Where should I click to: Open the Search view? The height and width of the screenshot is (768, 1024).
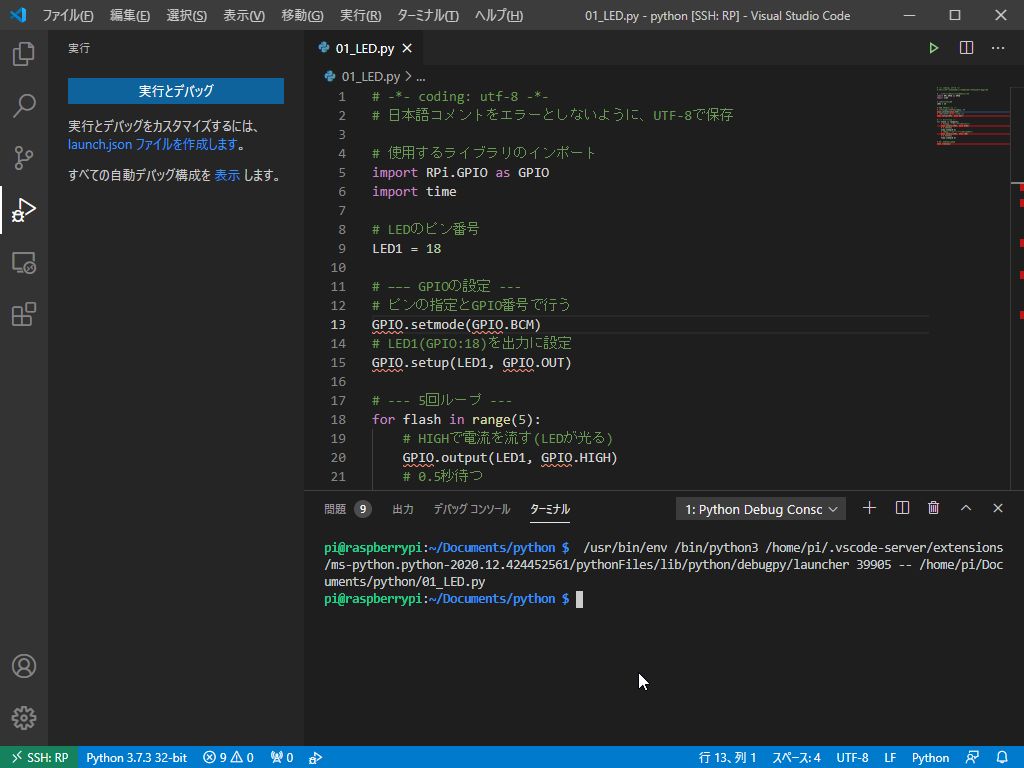[x=22, y=105]
